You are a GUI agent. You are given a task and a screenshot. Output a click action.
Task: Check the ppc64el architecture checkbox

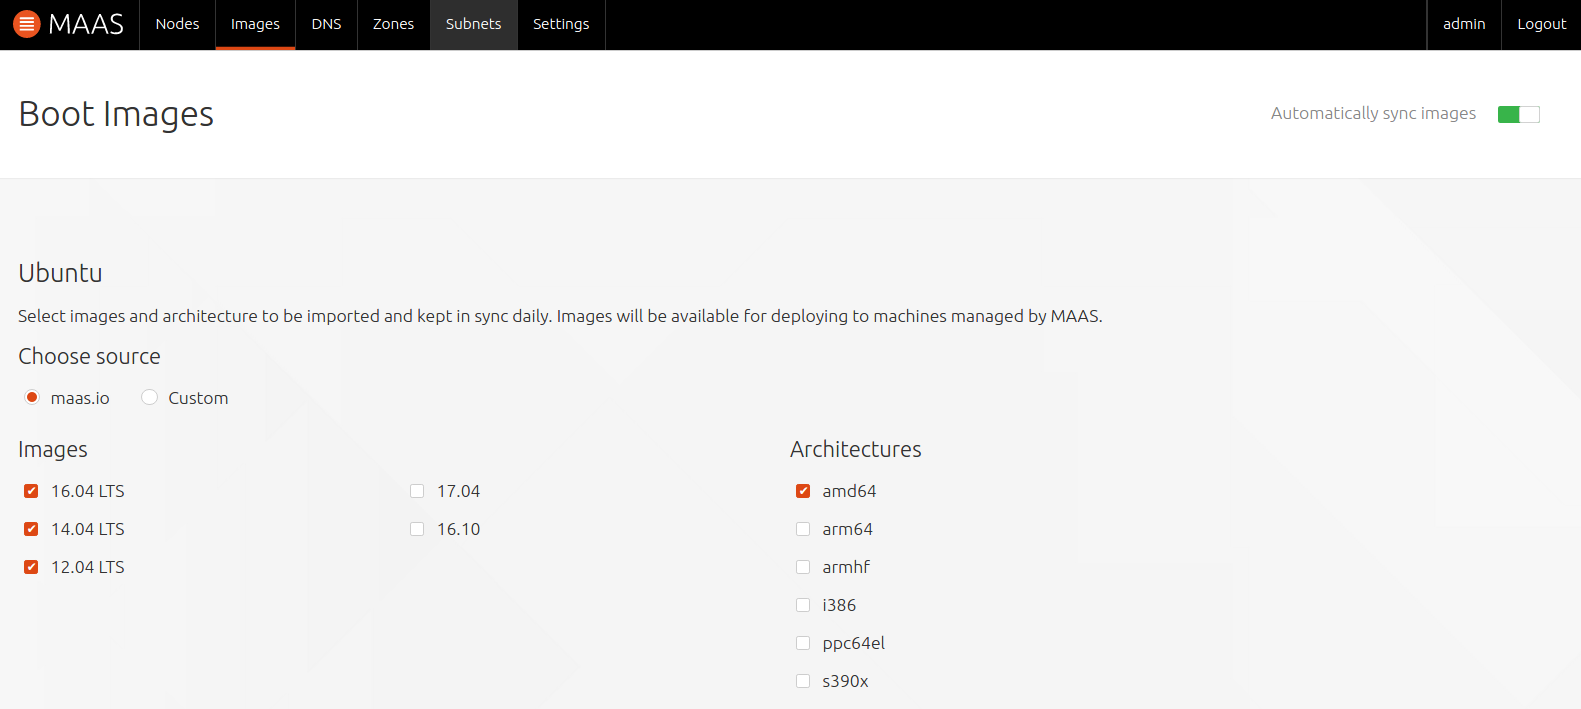[x=803, y=643]
